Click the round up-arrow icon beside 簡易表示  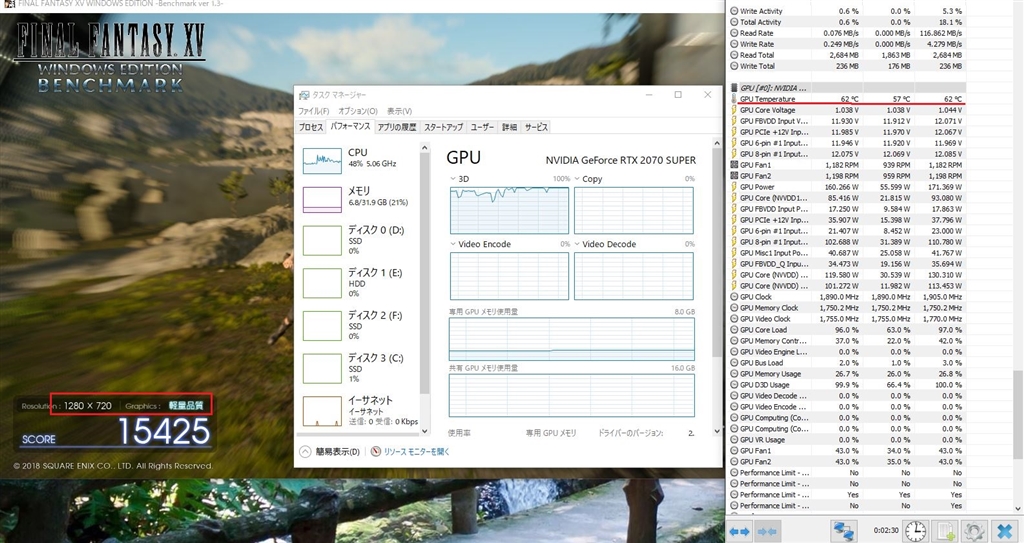click(305, 452)
